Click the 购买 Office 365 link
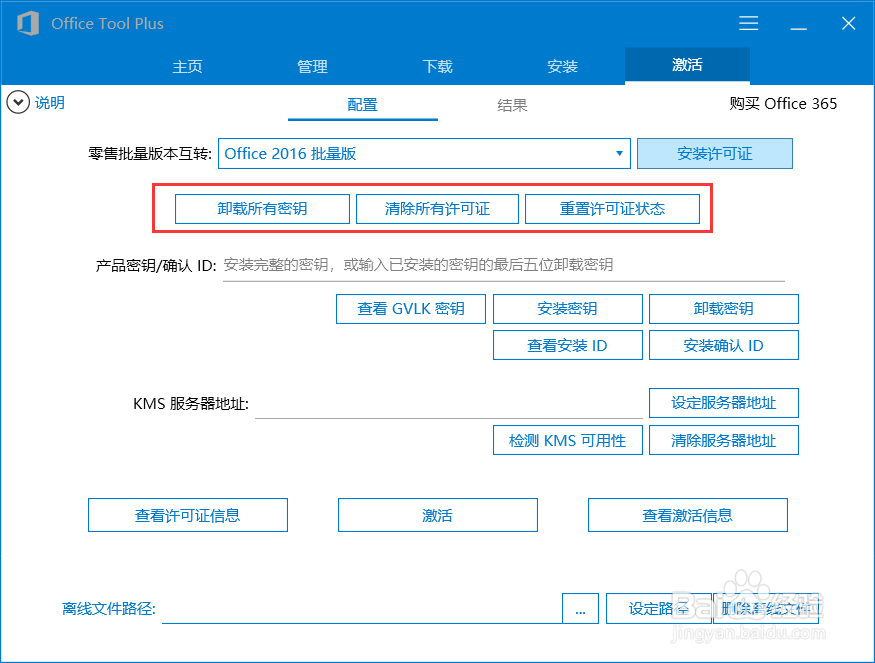 (x=783, y=104)
